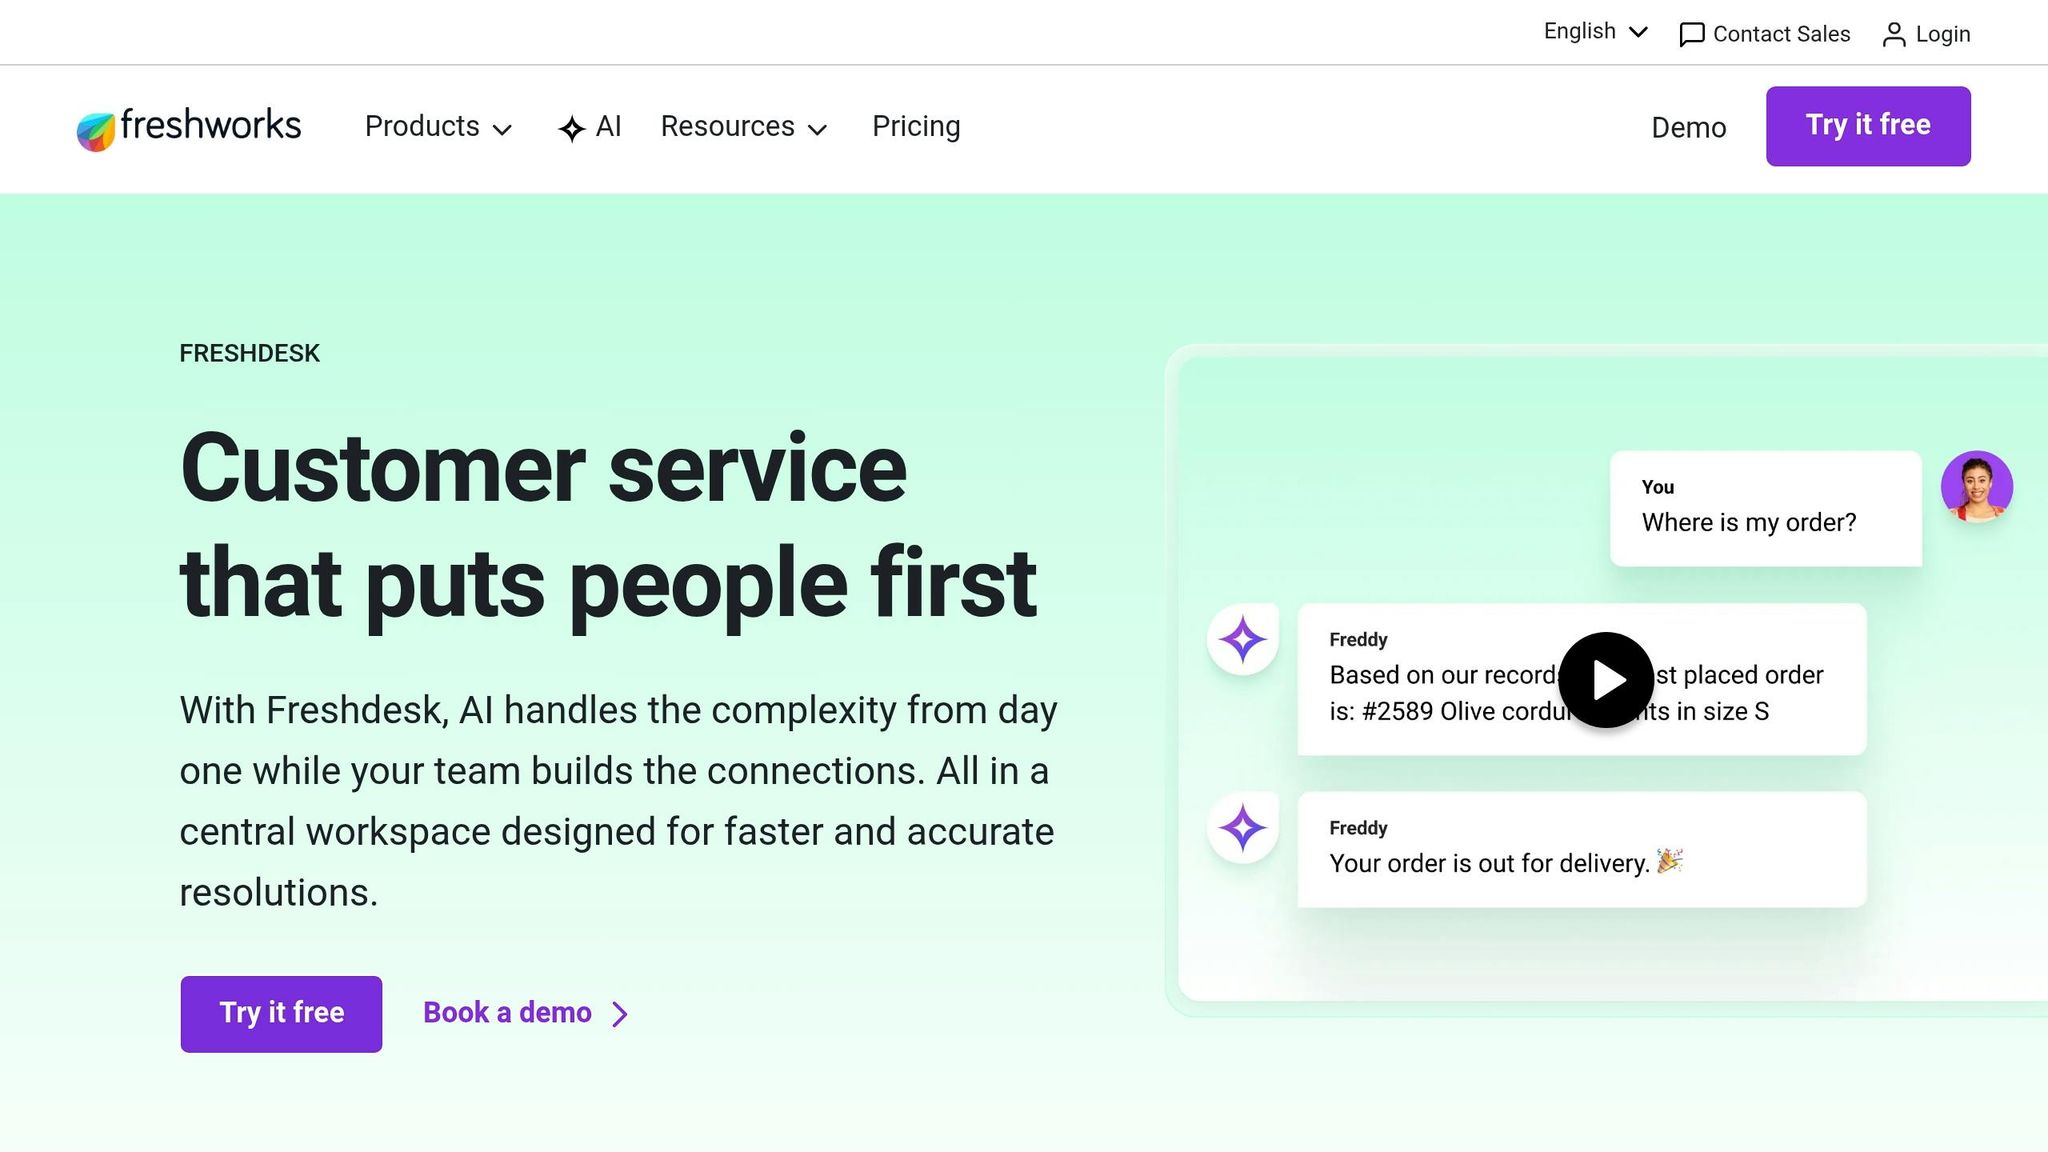Click the Login link text

[x=1941, y=33]
